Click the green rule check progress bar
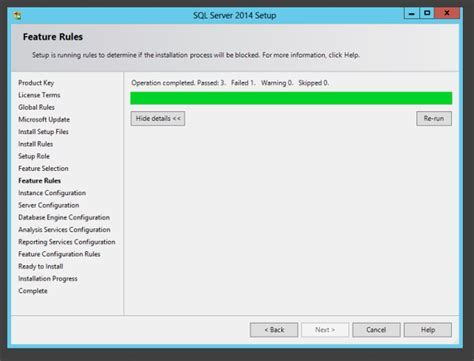The width and height of the screenshot is (474, 361). point(291,98)
